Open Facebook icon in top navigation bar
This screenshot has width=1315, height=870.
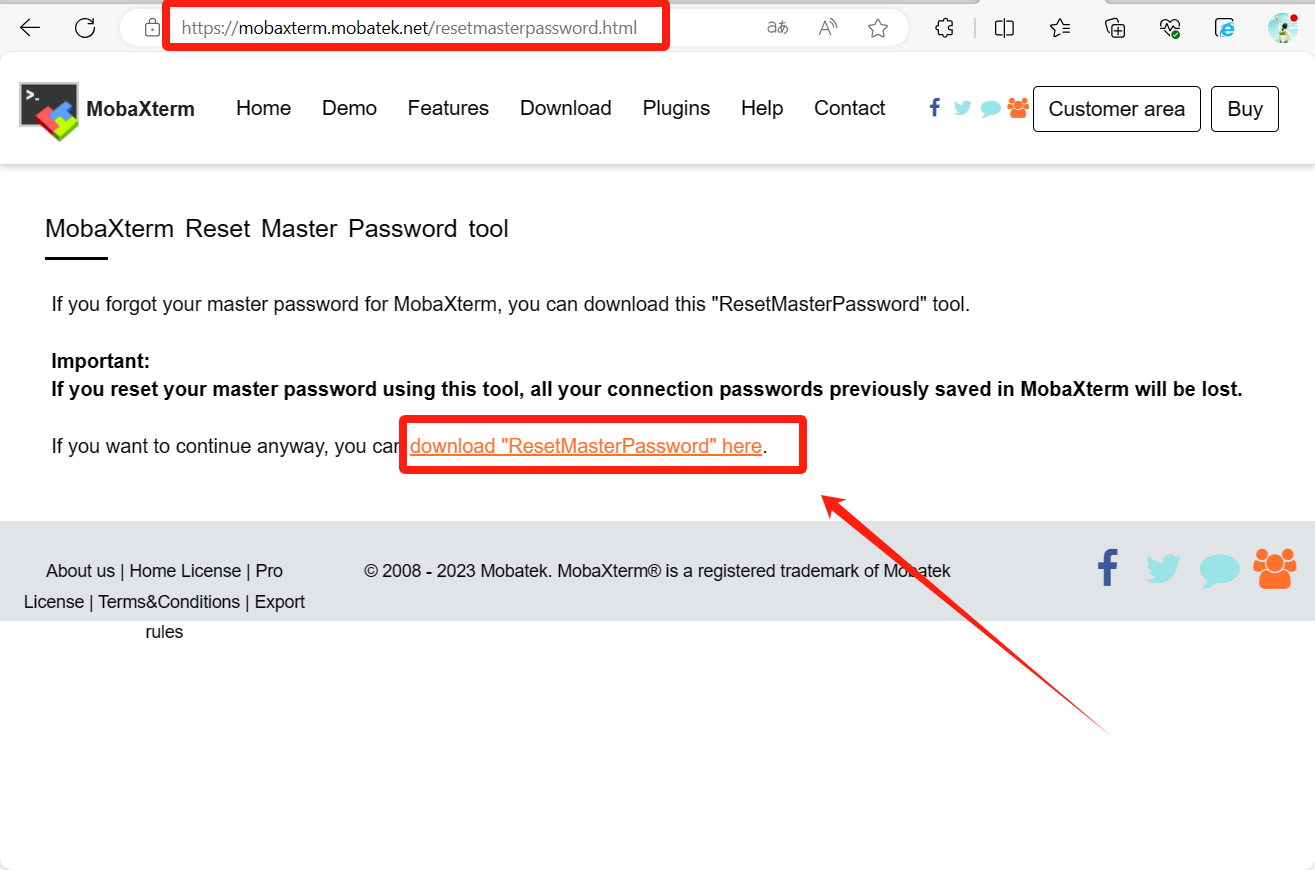935,108
